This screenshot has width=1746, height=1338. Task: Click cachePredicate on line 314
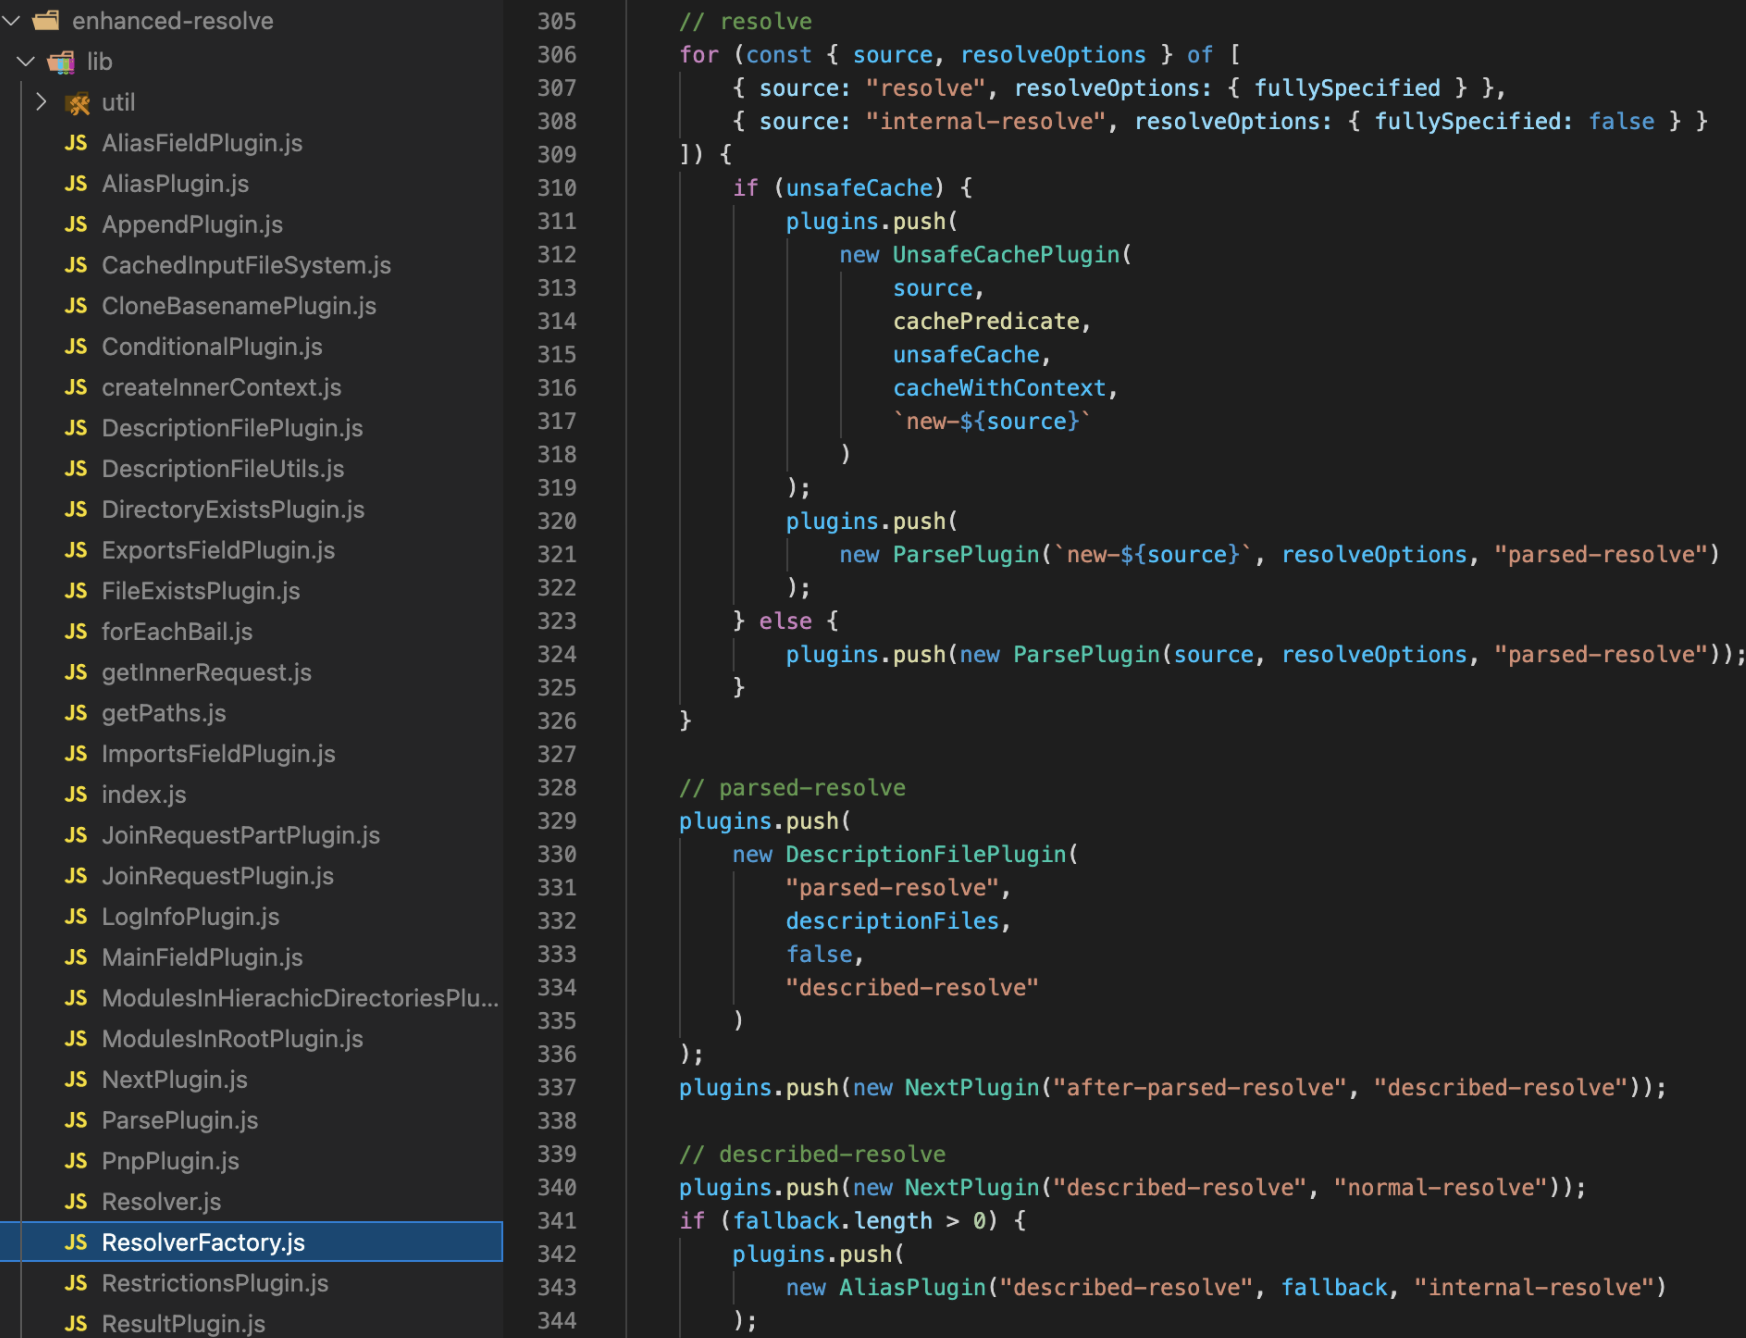[986, 321]
